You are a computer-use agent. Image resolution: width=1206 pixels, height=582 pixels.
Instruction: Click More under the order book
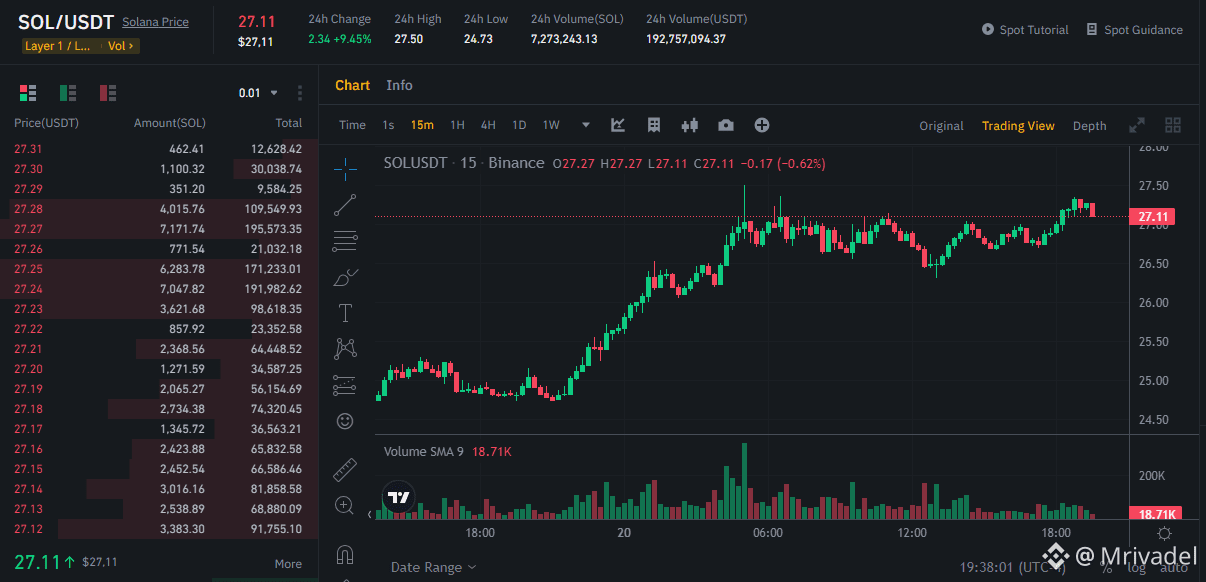288,564
